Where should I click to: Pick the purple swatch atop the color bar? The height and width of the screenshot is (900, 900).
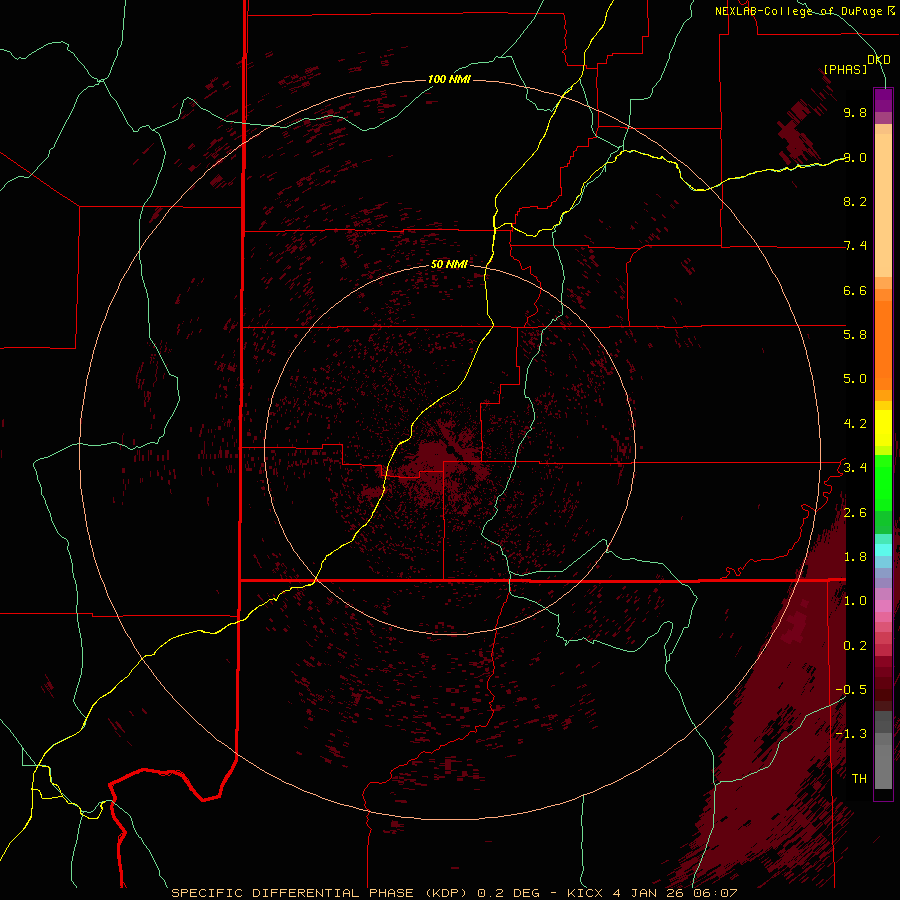[883, 100]
